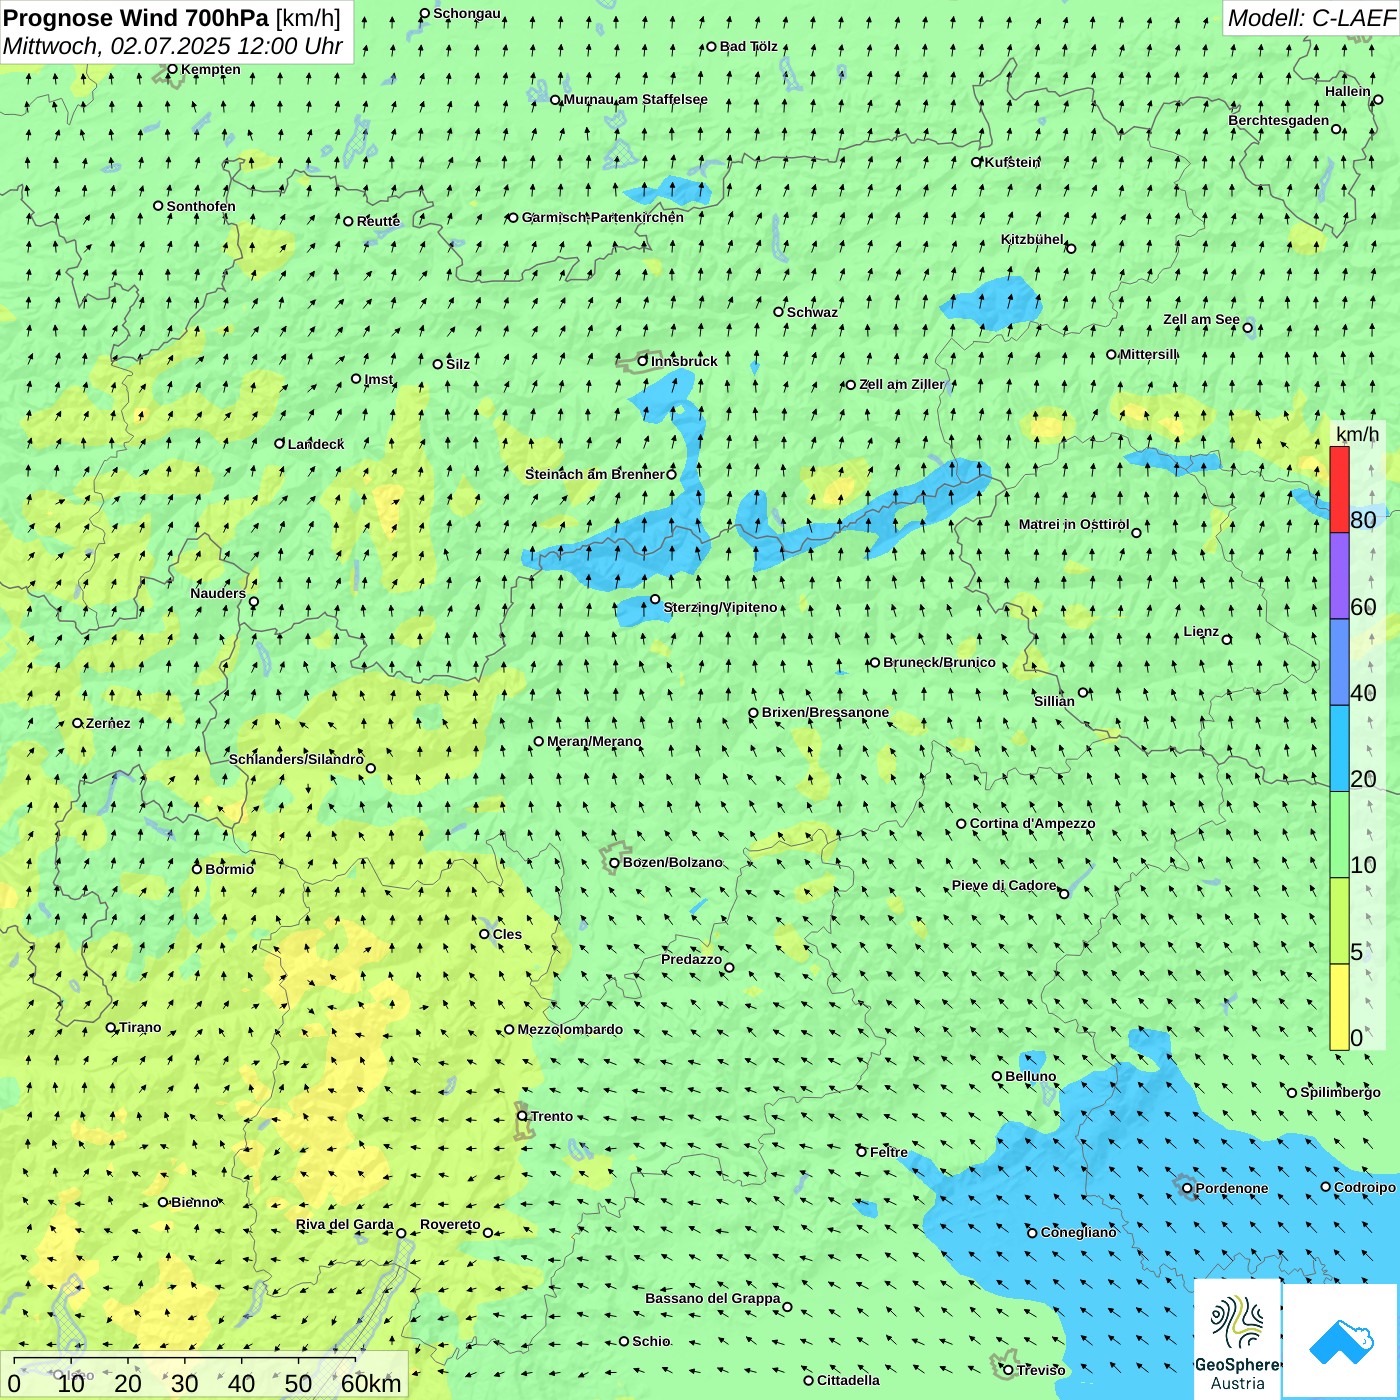Click the 'Bassano del Grappa' label

tap(712, 1298)
